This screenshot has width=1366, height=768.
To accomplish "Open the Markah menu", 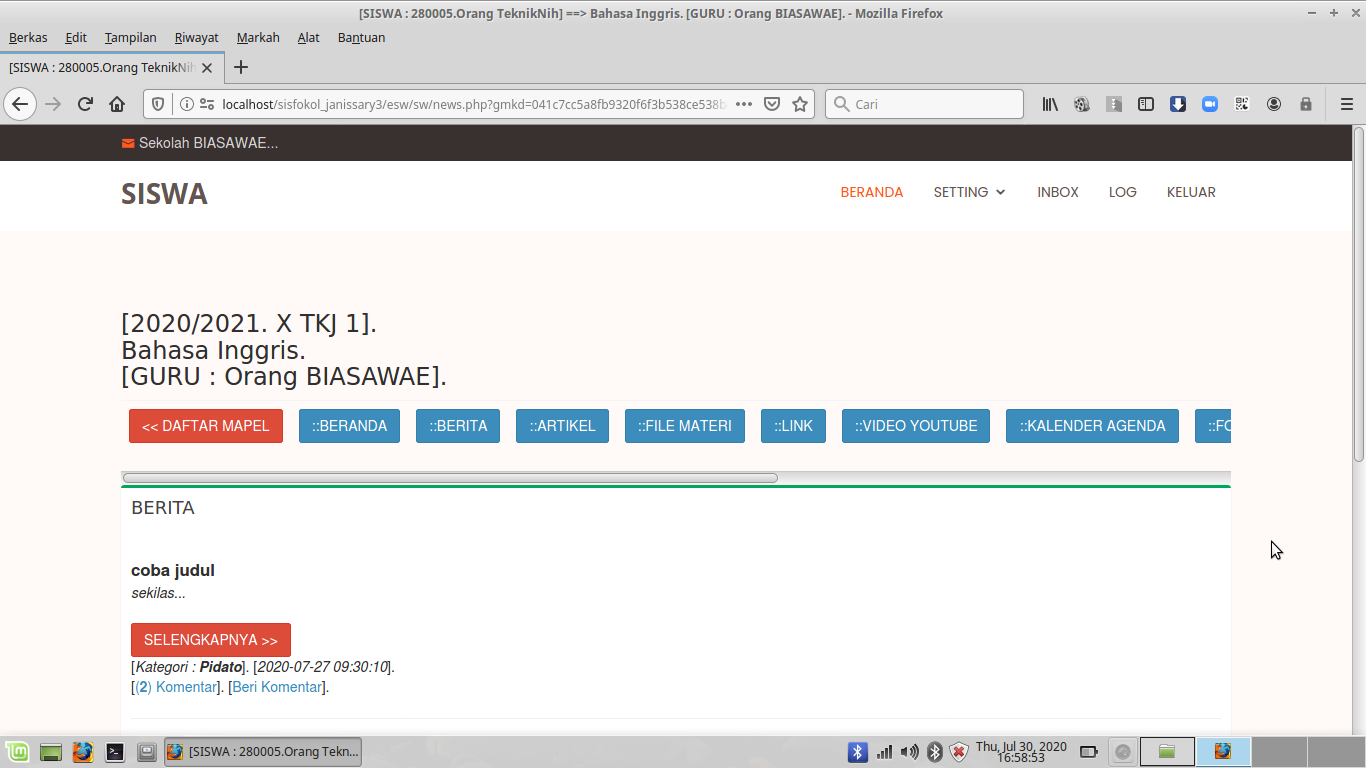I will point(258,38).
